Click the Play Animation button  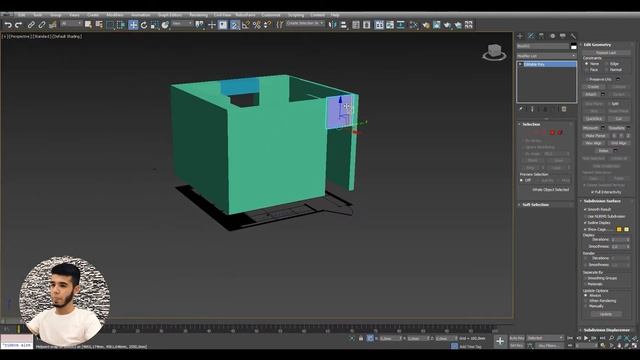(586, 338)
